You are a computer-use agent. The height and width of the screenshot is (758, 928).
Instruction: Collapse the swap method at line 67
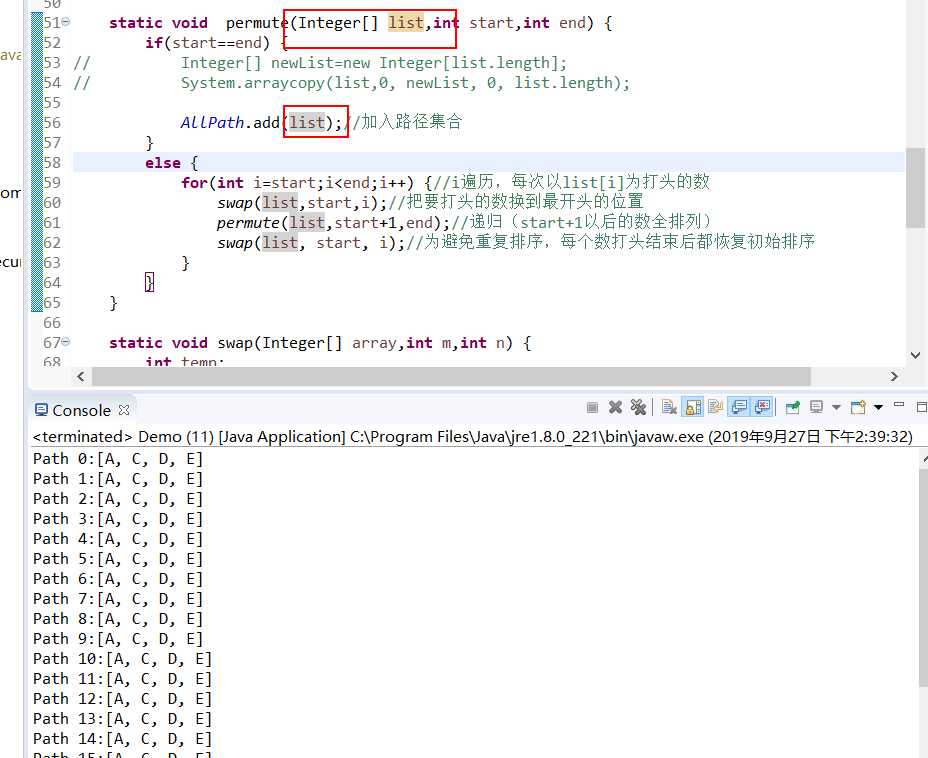coord(66,341)
